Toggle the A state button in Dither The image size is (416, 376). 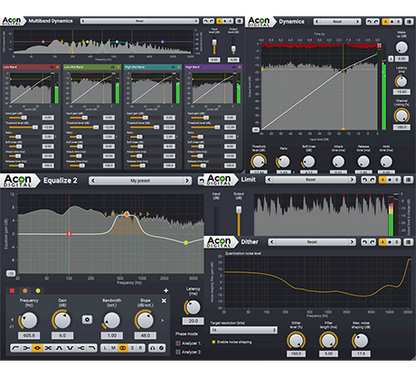pyautogui.click(x=383, y=242)
